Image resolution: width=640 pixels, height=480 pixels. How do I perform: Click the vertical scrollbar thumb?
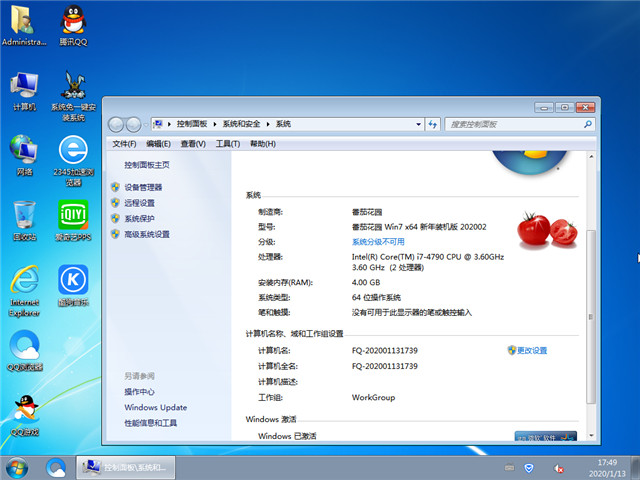point(591,317)
